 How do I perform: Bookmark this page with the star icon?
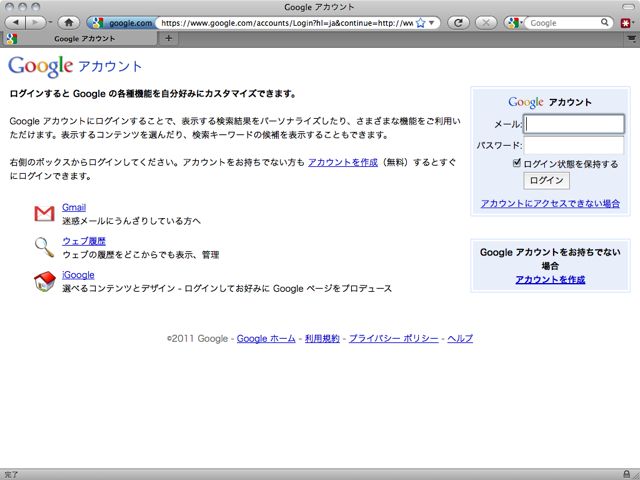click(x=420, y=23)
